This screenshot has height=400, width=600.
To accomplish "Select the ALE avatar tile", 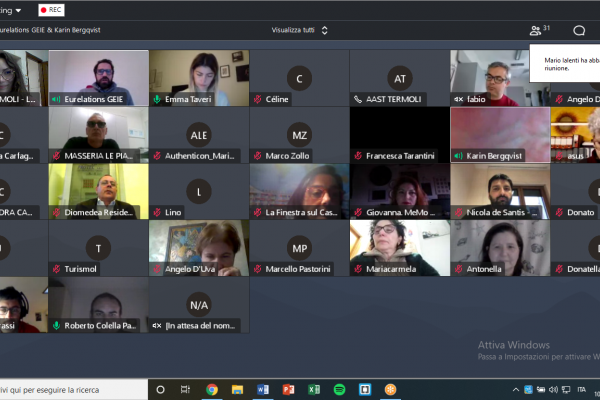I will [x=199, y=135].
